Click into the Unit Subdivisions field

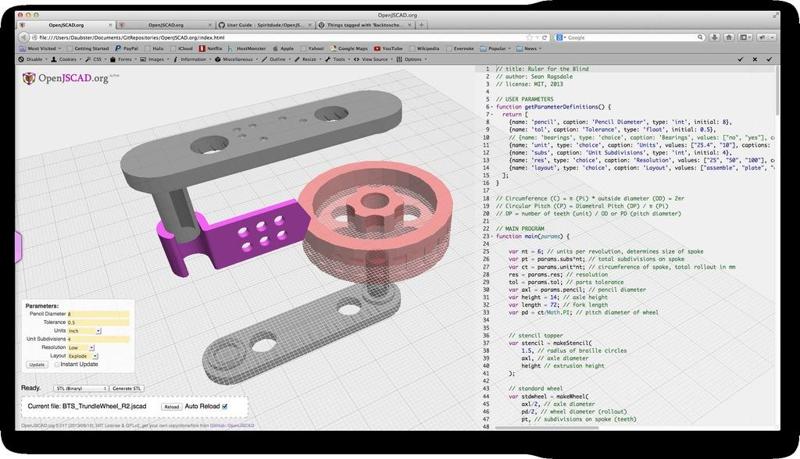[x=98, y=339]
